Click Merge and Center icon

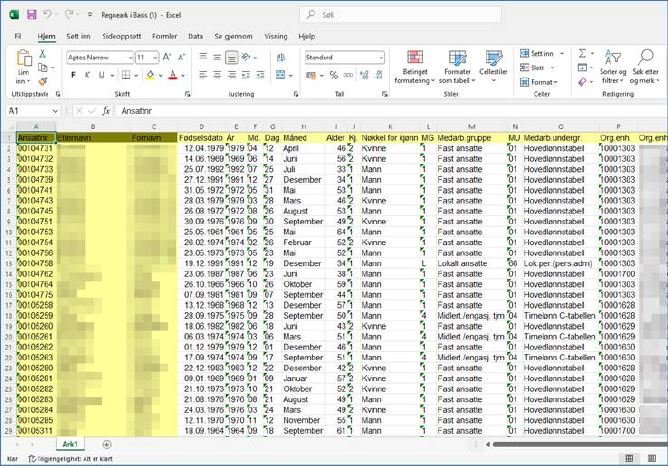tap(281, 75)
